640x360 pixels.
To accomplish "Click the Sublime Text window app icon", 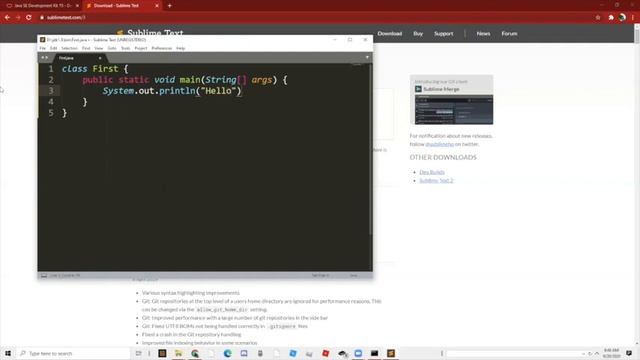I will click(42, 40).
